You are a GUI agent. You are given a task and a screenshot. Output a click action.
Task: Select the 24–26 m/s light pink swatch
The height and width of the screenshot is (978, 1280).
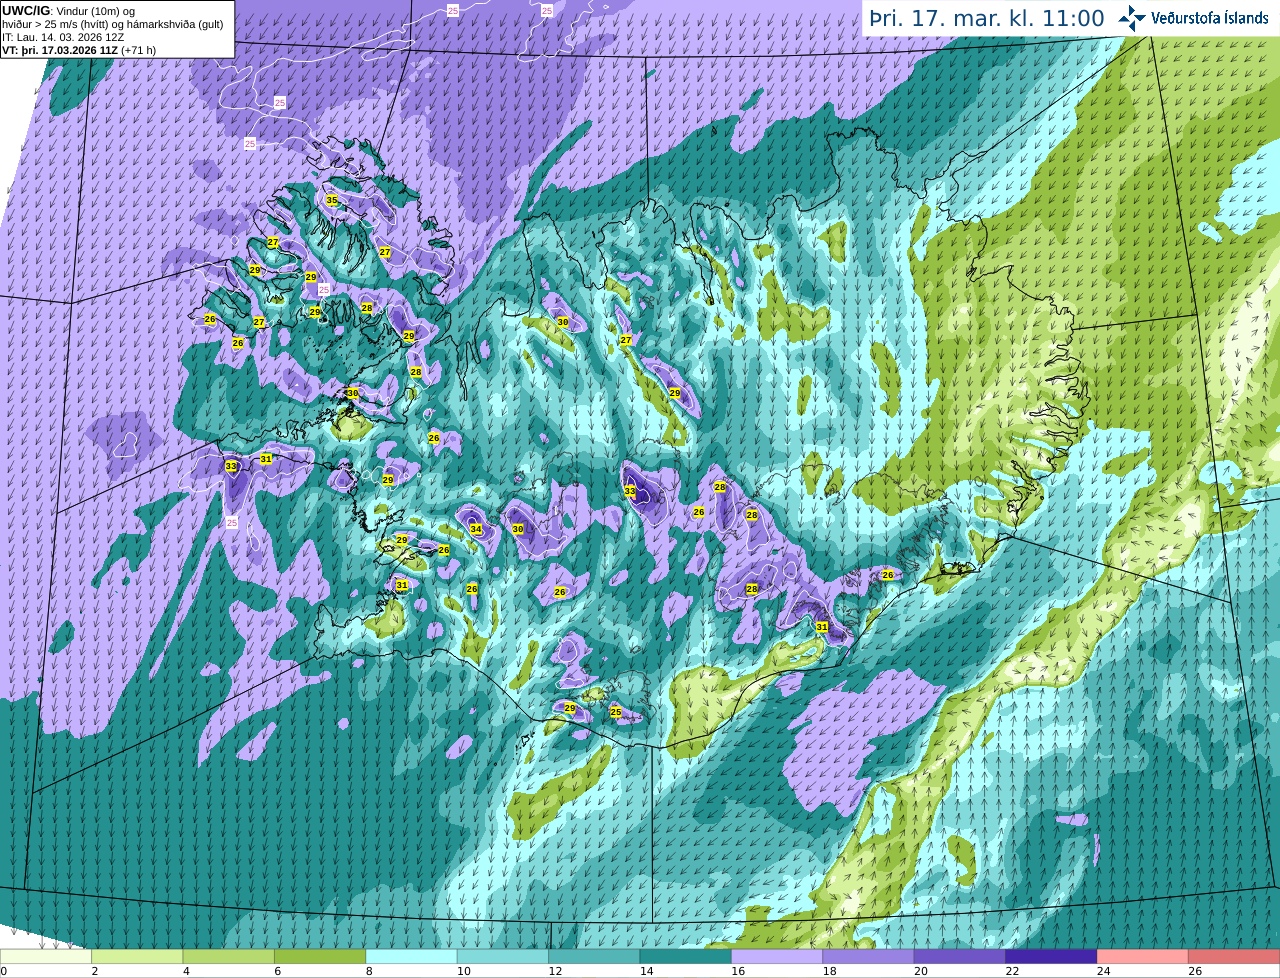pyautogui.click(x=1142, y=956)
